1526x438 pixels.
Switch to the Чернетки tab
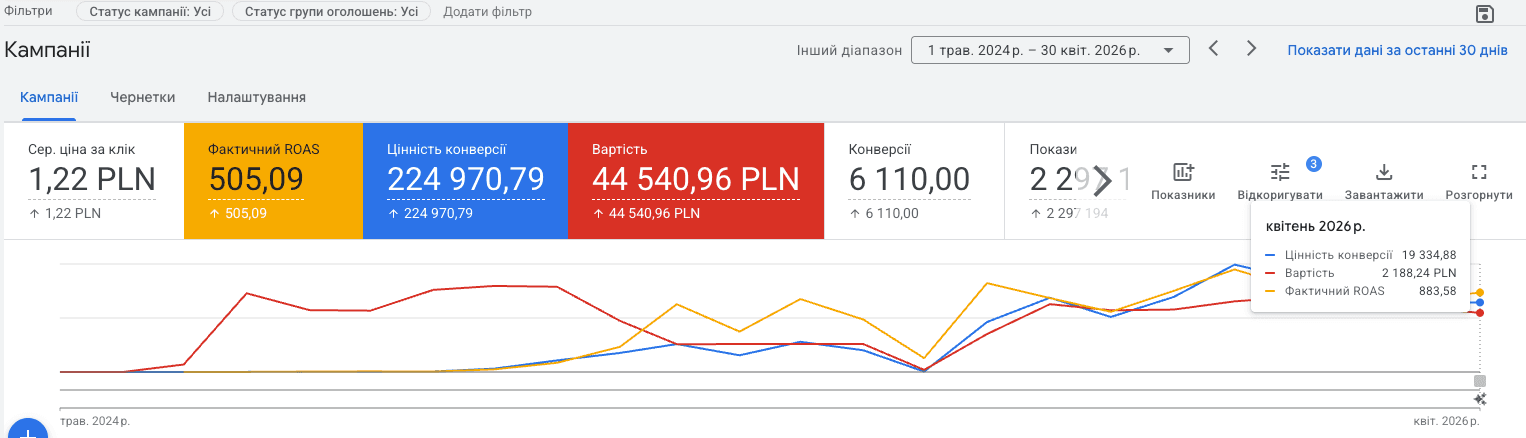tap(143, 97)
